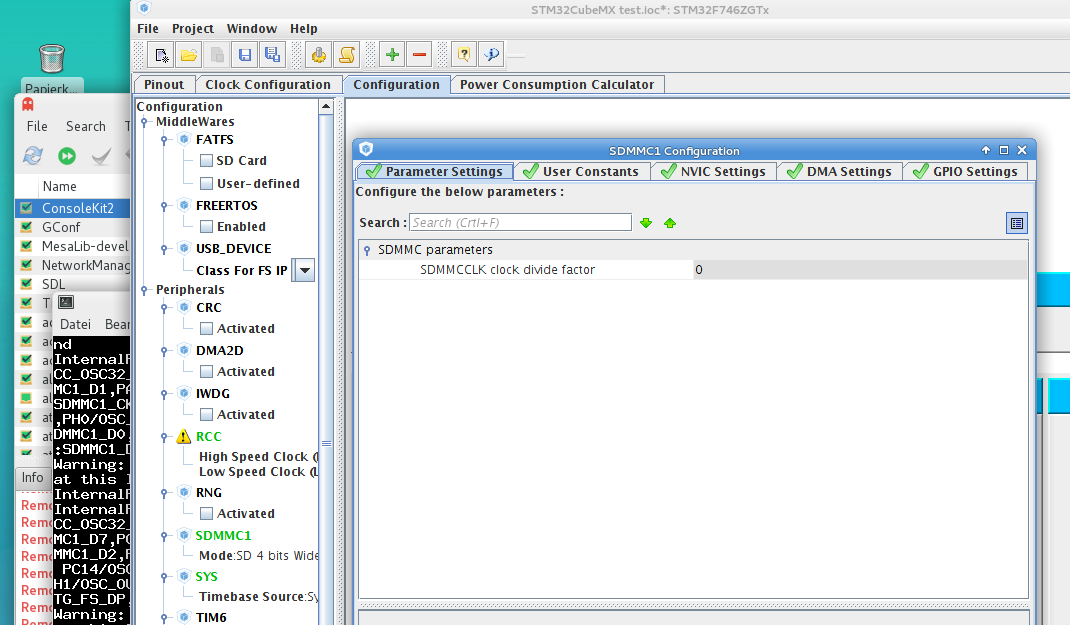The width and height of the screenshot is (1070, 625).
Task: Find previous with green up arrow
Action: coord(669,222)
